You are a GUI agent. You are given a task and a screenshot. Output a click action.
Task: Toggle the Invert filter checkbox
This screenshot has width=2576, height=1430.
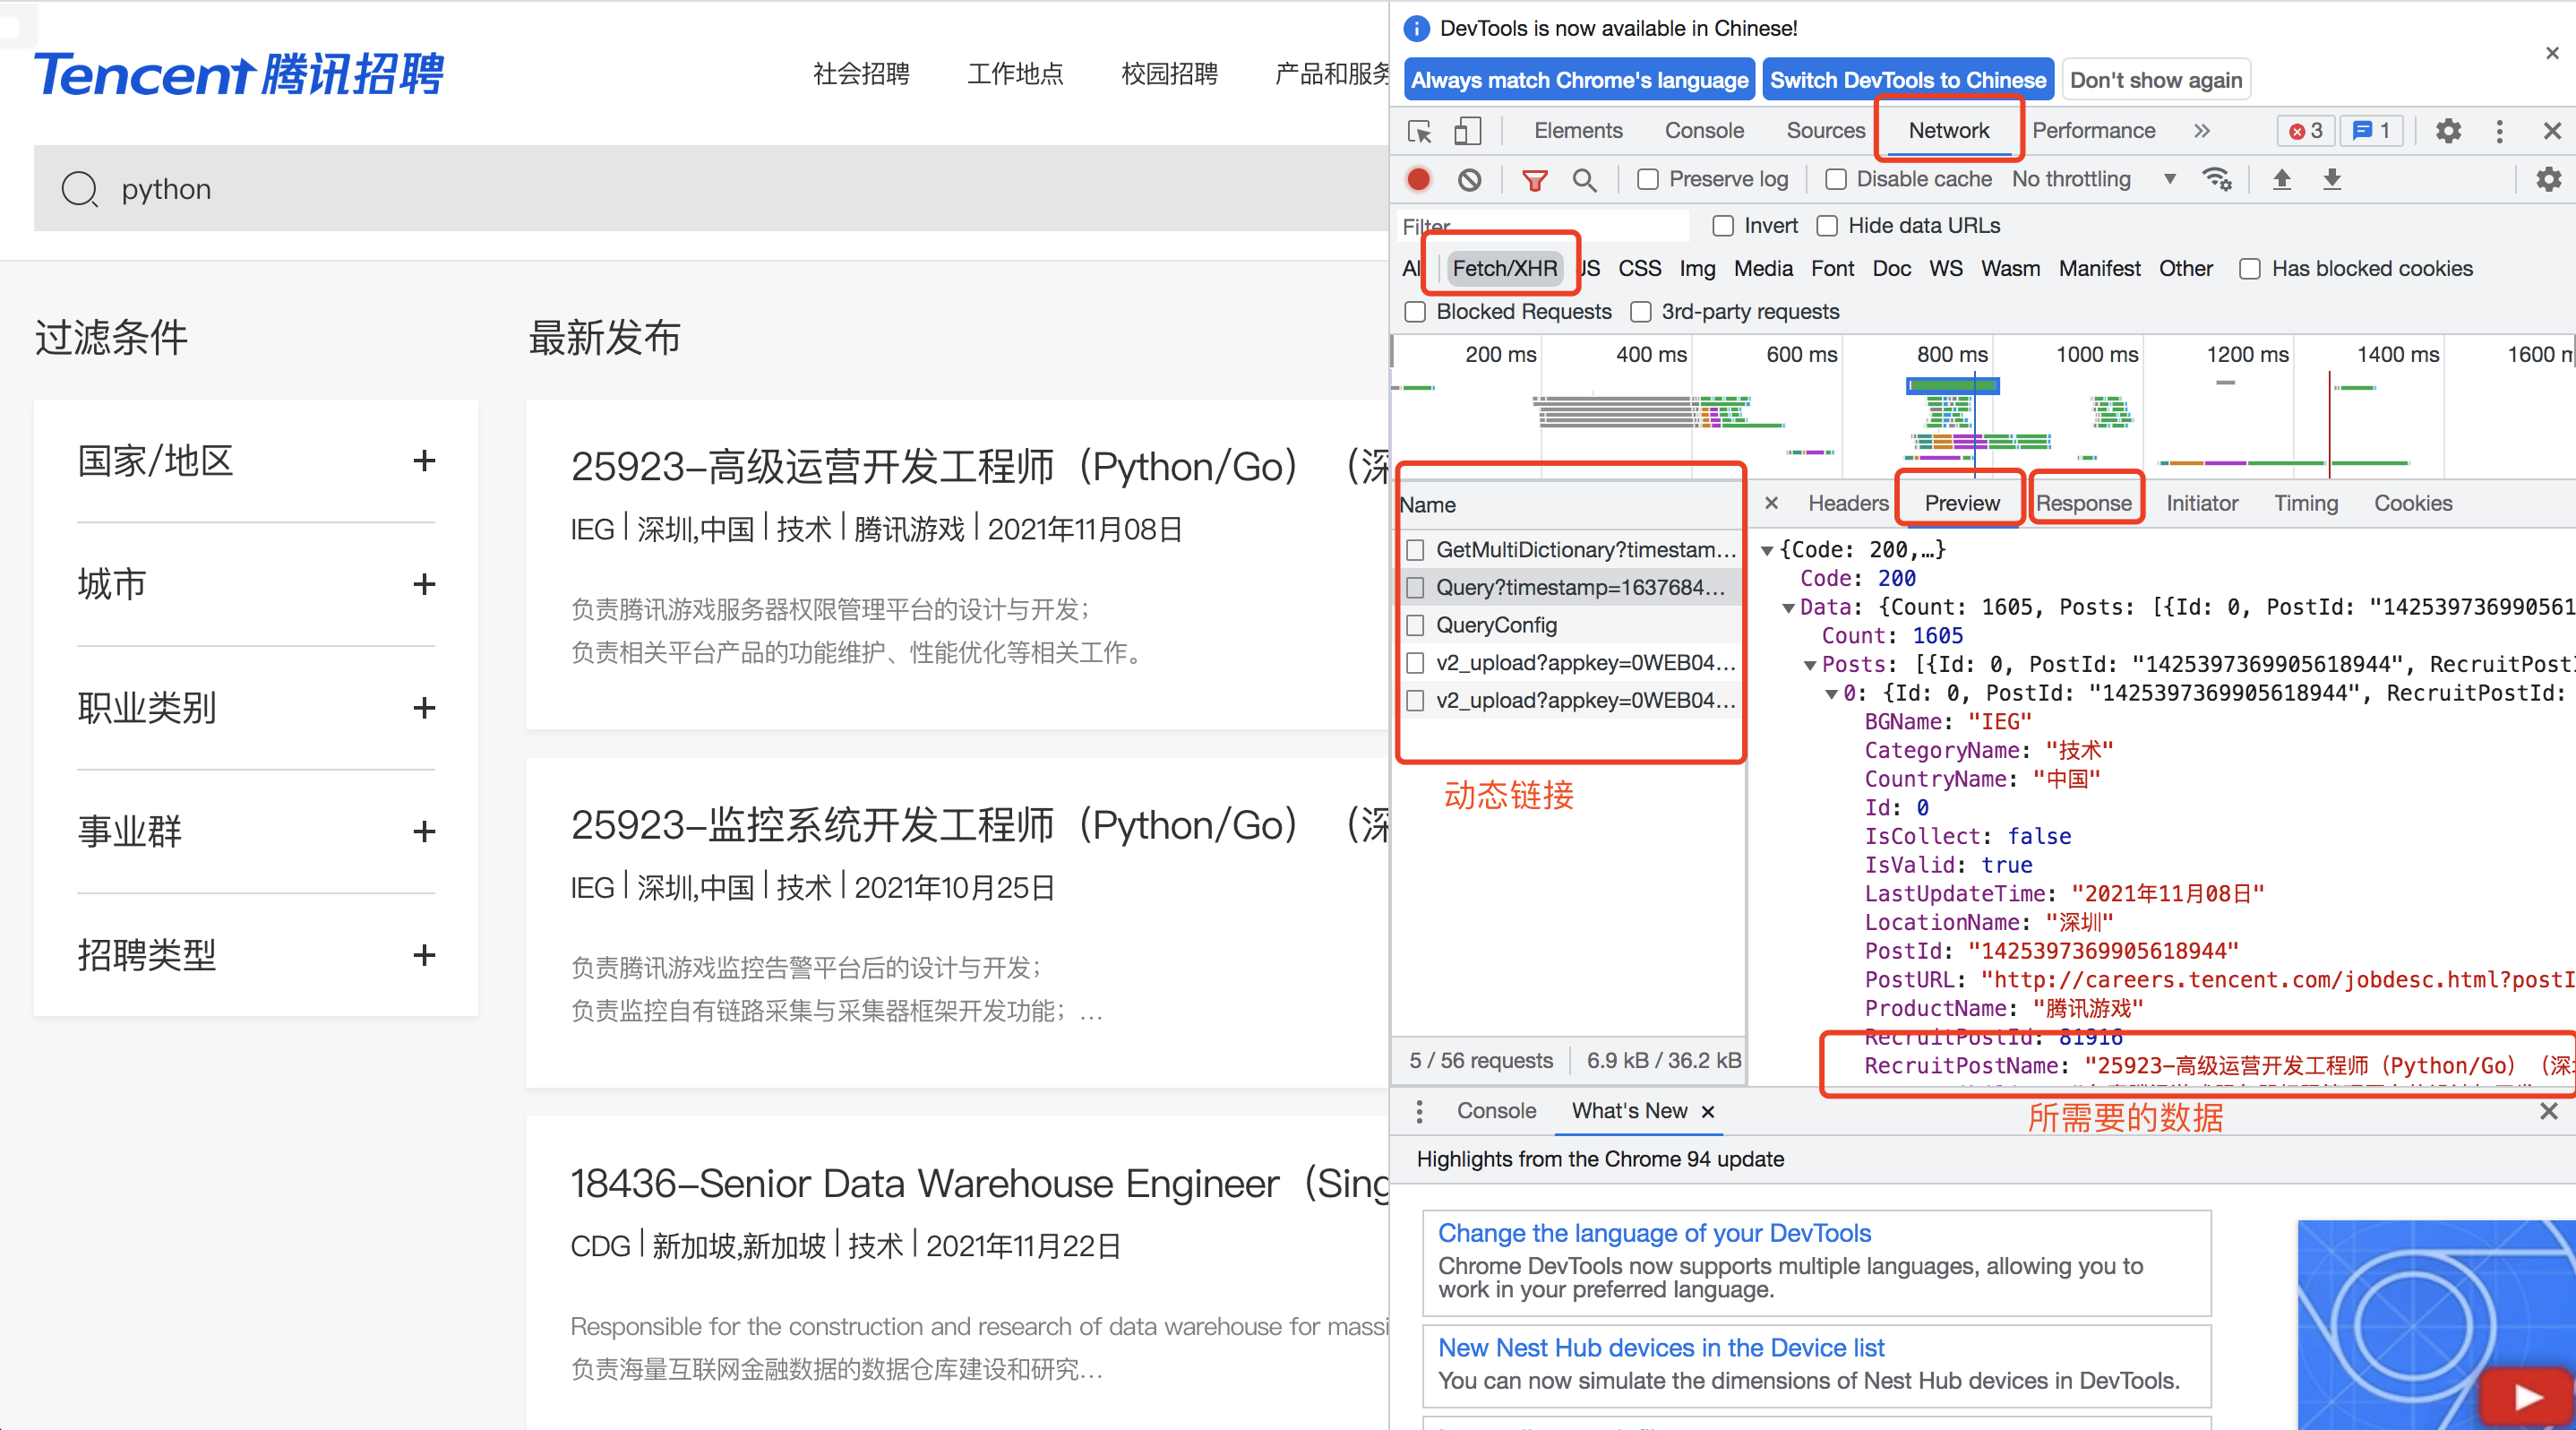[x=1722, y=226]
